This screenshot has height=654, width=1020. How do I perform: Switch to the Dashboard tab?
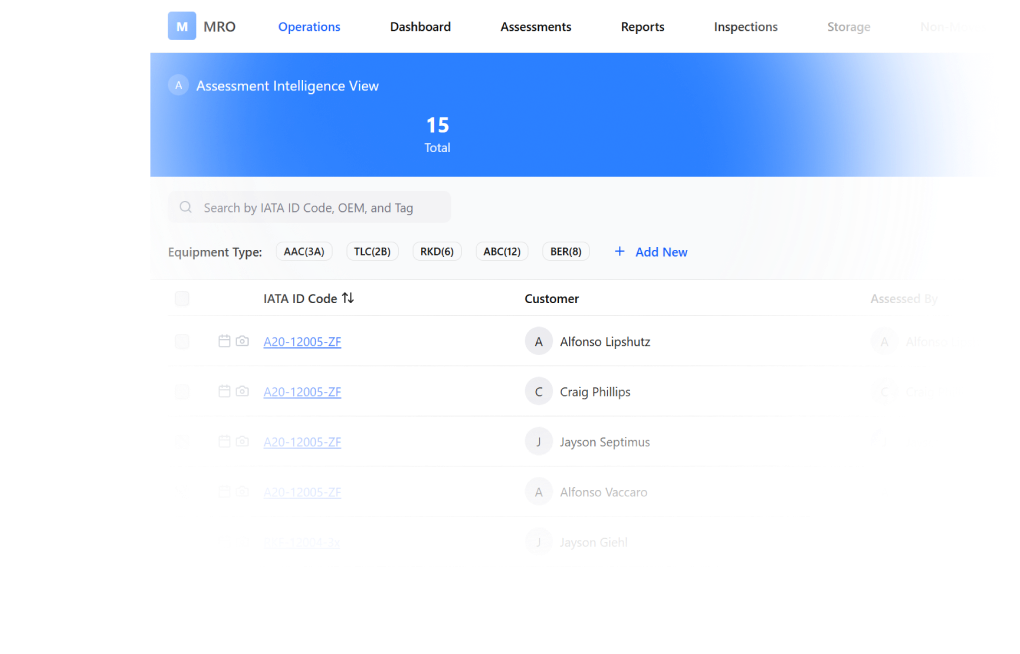point(420,27)
